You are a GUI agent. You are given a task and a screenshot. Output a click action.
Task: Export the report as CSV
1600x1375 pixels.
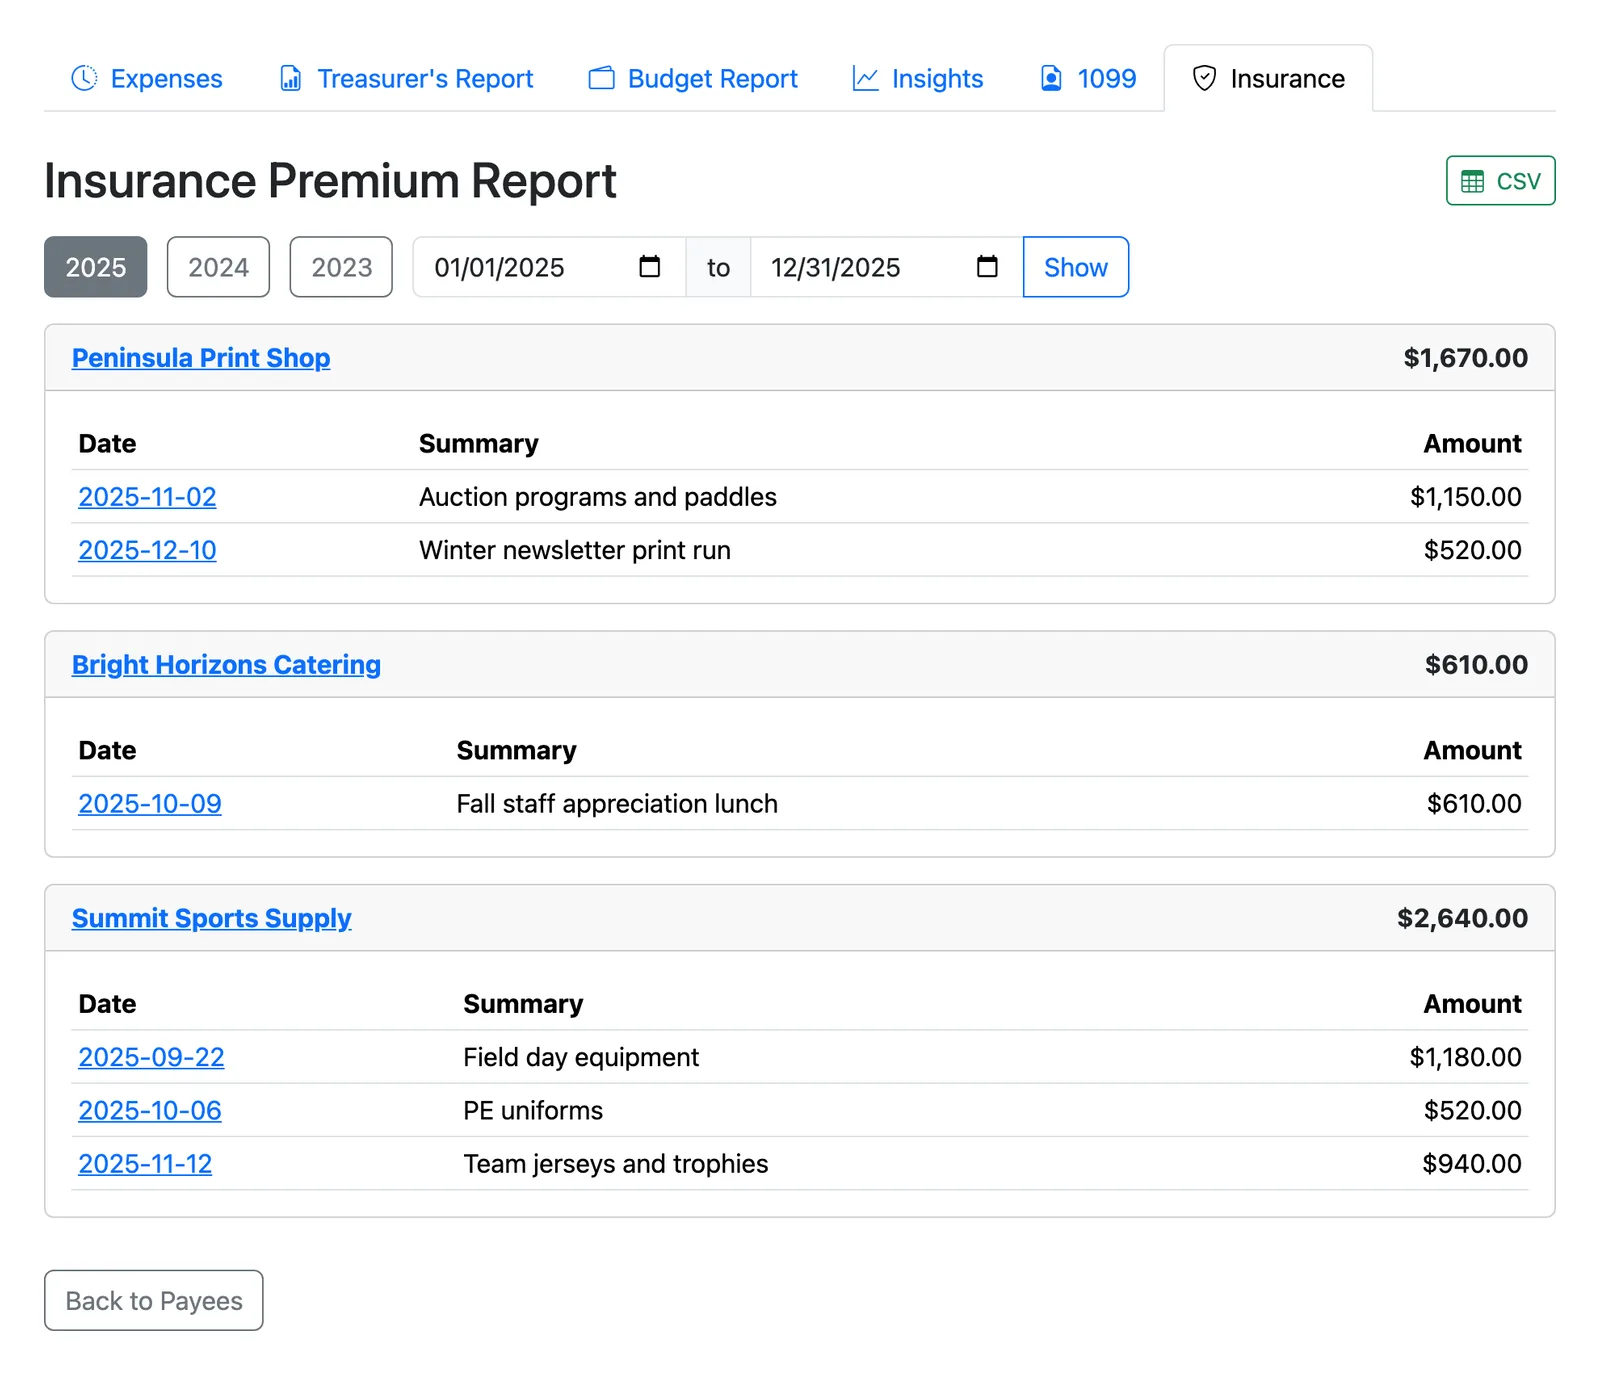coord(1500,181)
